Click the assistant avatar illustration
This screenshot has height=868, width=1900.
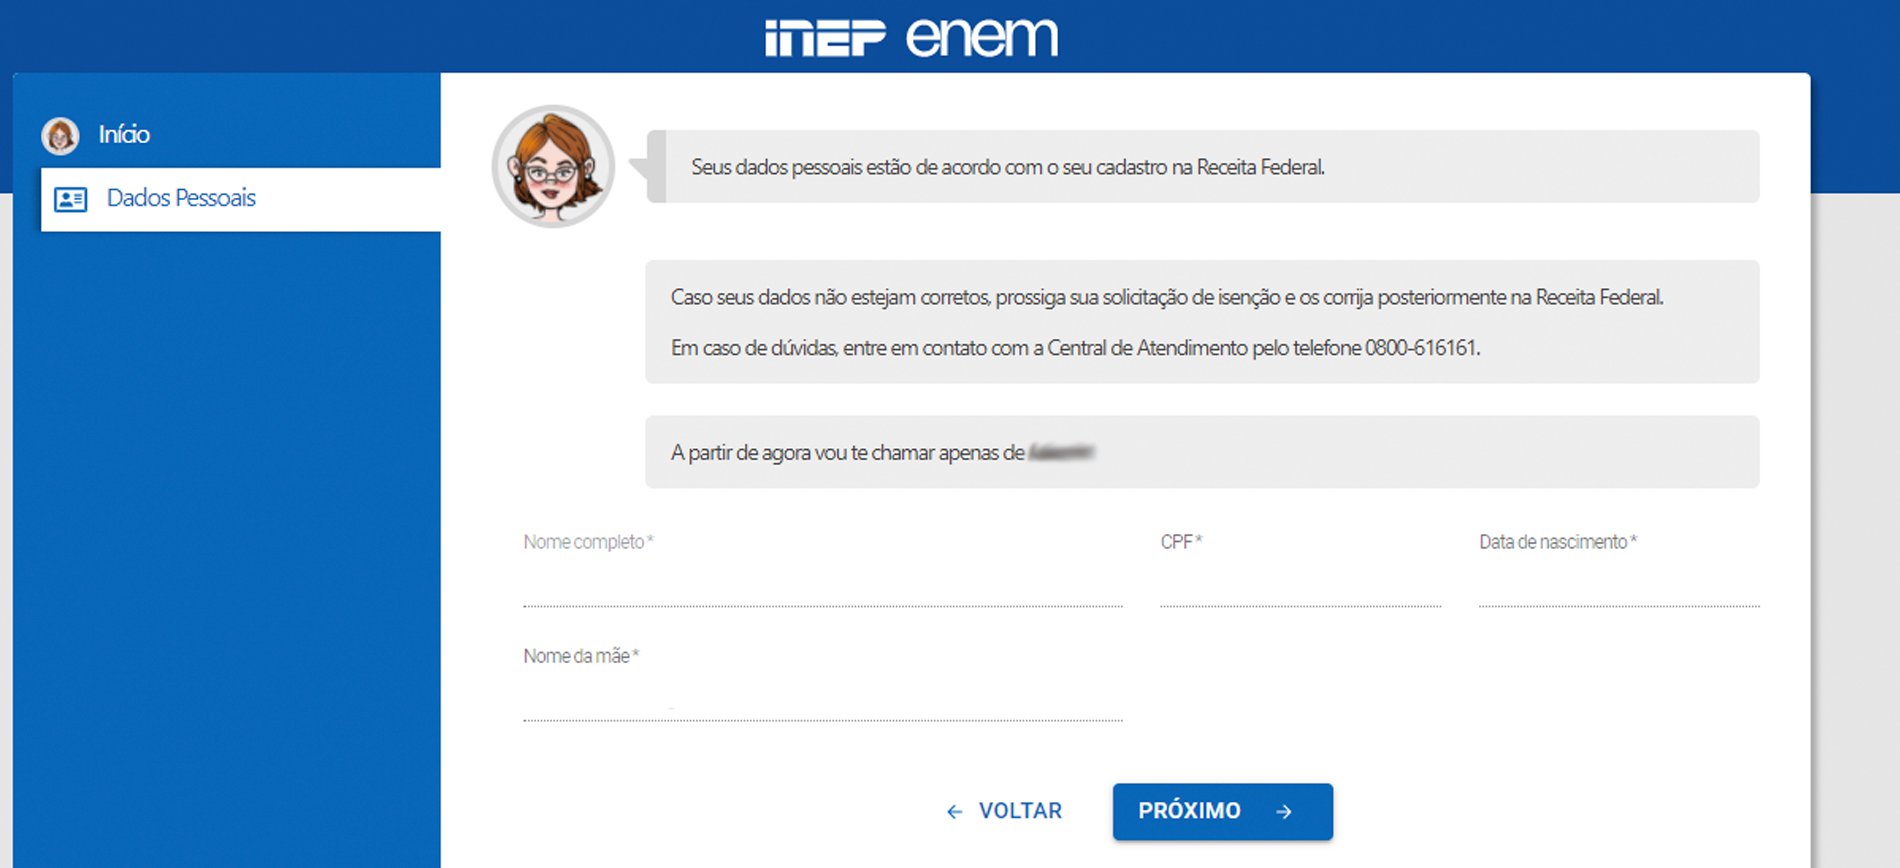pos(552,166)
